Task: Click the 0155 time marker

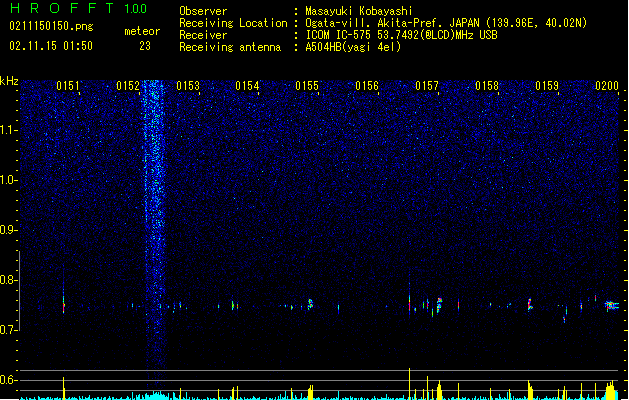Action: tap(307, 86)
